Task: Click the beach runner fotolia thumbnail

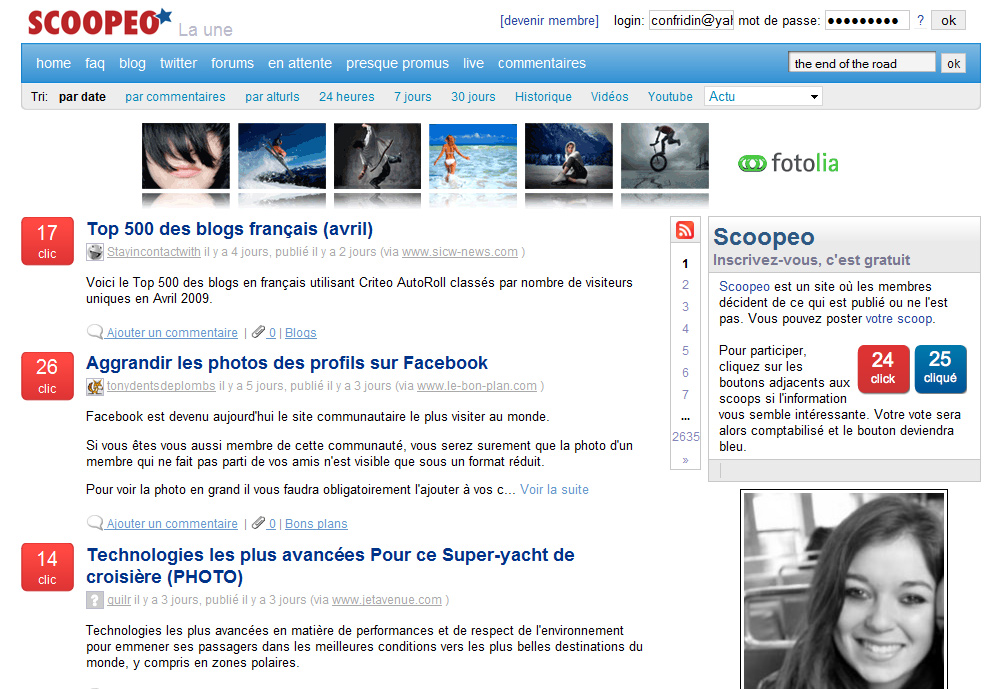Action: click(473, 156)
